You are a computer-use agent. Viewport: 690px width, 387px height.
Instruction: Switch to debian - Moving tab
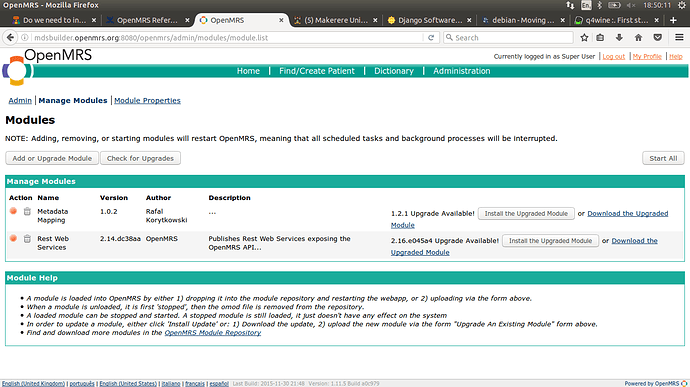pyautogui.click(x=523, y=20)
